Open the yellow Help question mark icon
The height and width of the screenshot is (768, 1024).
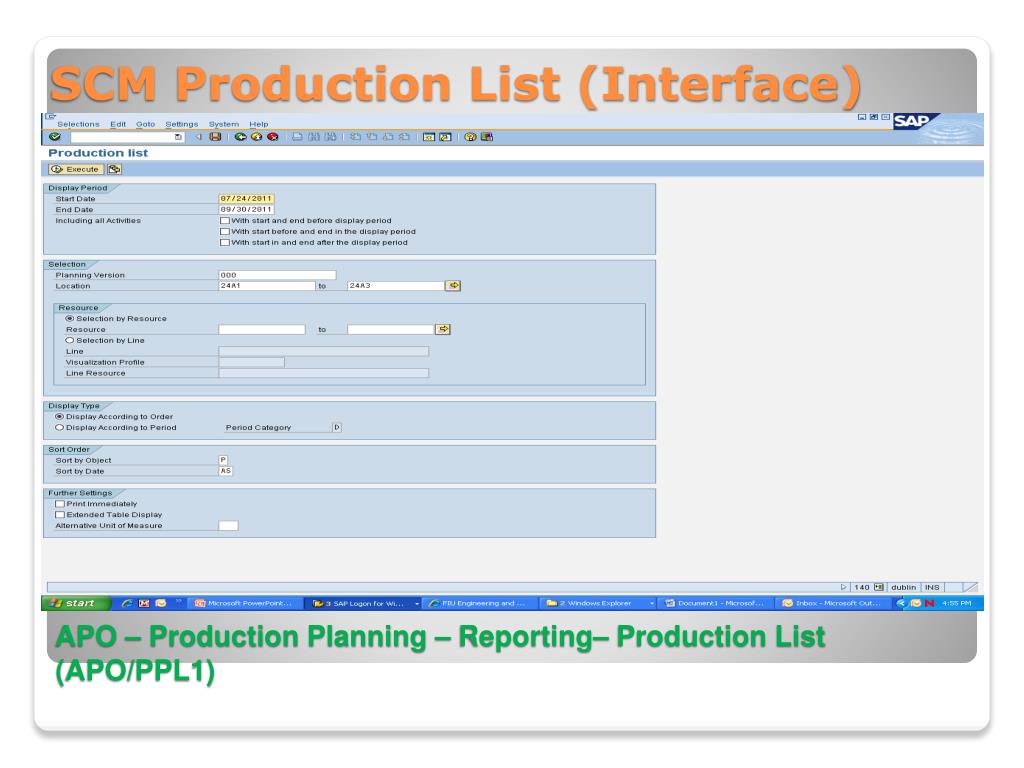[x=470, y=136]
